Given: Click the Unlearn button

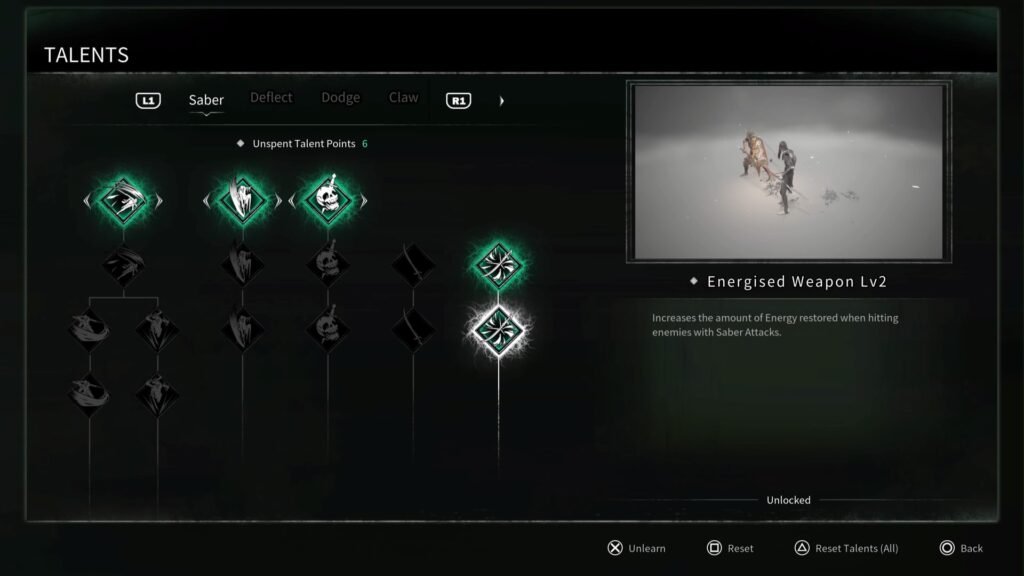Looking at the screenshot, I should click(637, 548).
